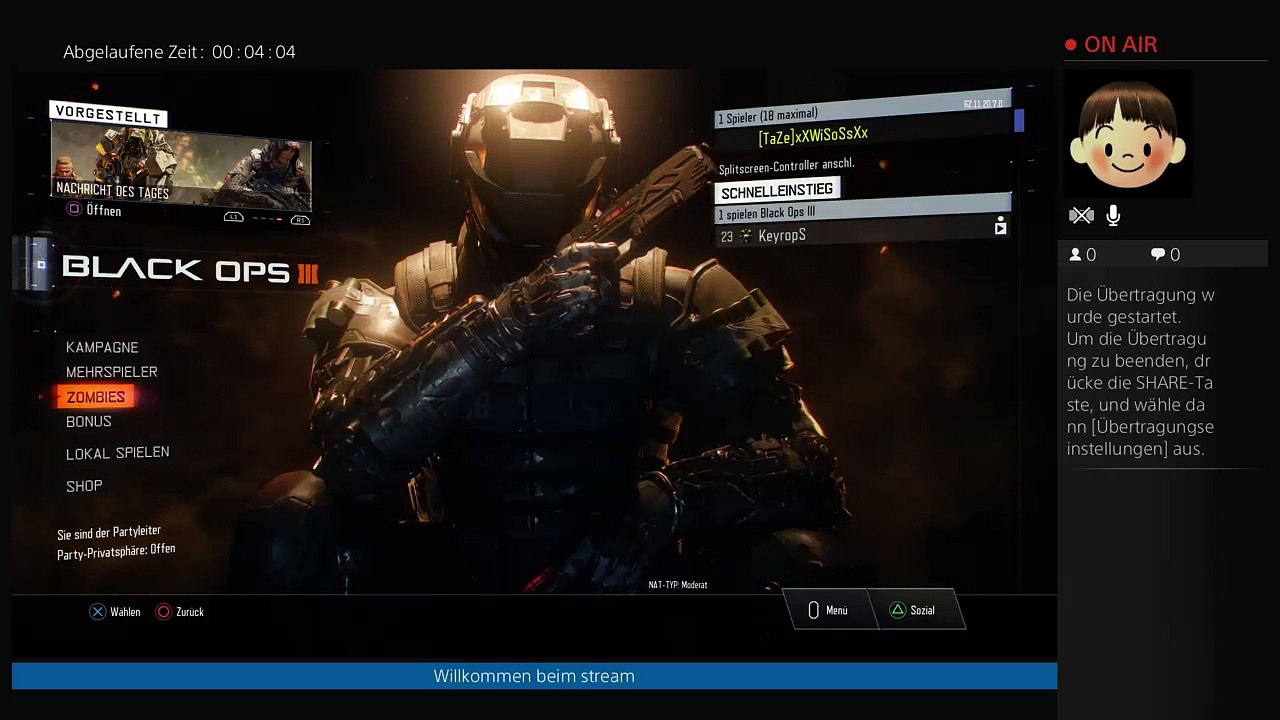The width and height of the screenshot is (1280, 720).
Task: Select MEHRSPIELER from the main menu
Action: click(x=112, y=372)
